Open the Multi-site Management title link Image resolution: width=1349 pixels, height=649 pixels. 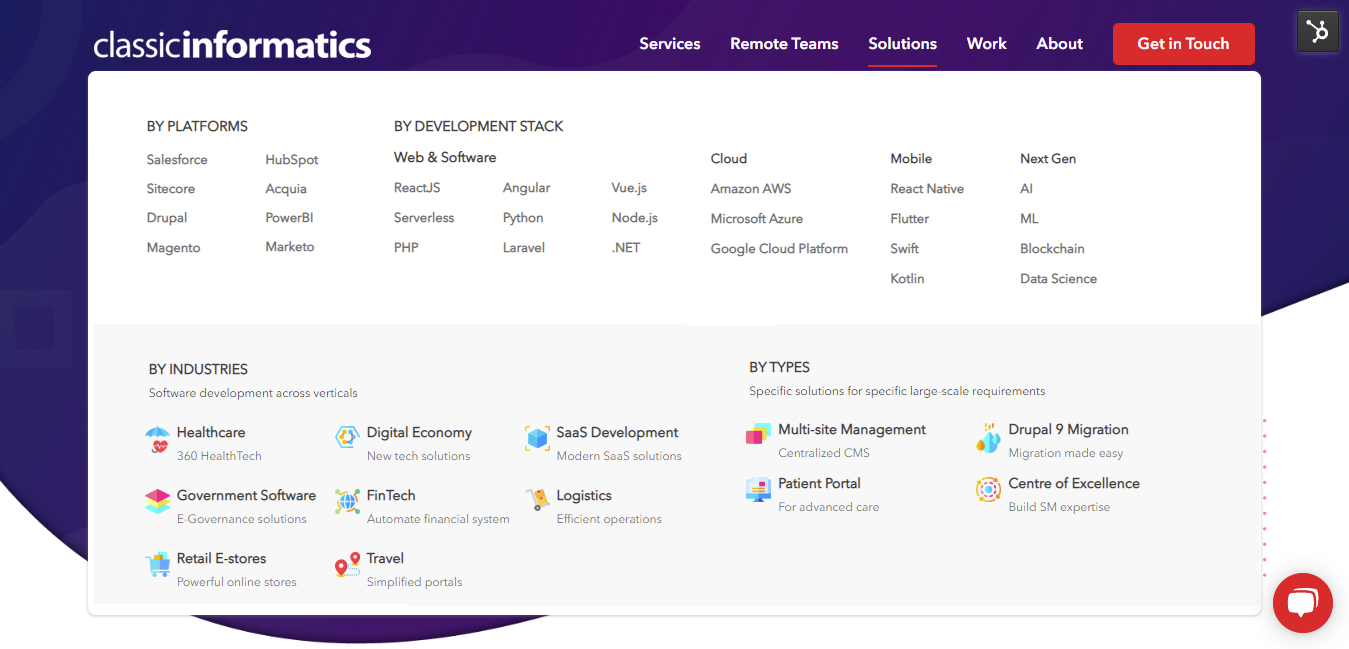coord(852,430)
